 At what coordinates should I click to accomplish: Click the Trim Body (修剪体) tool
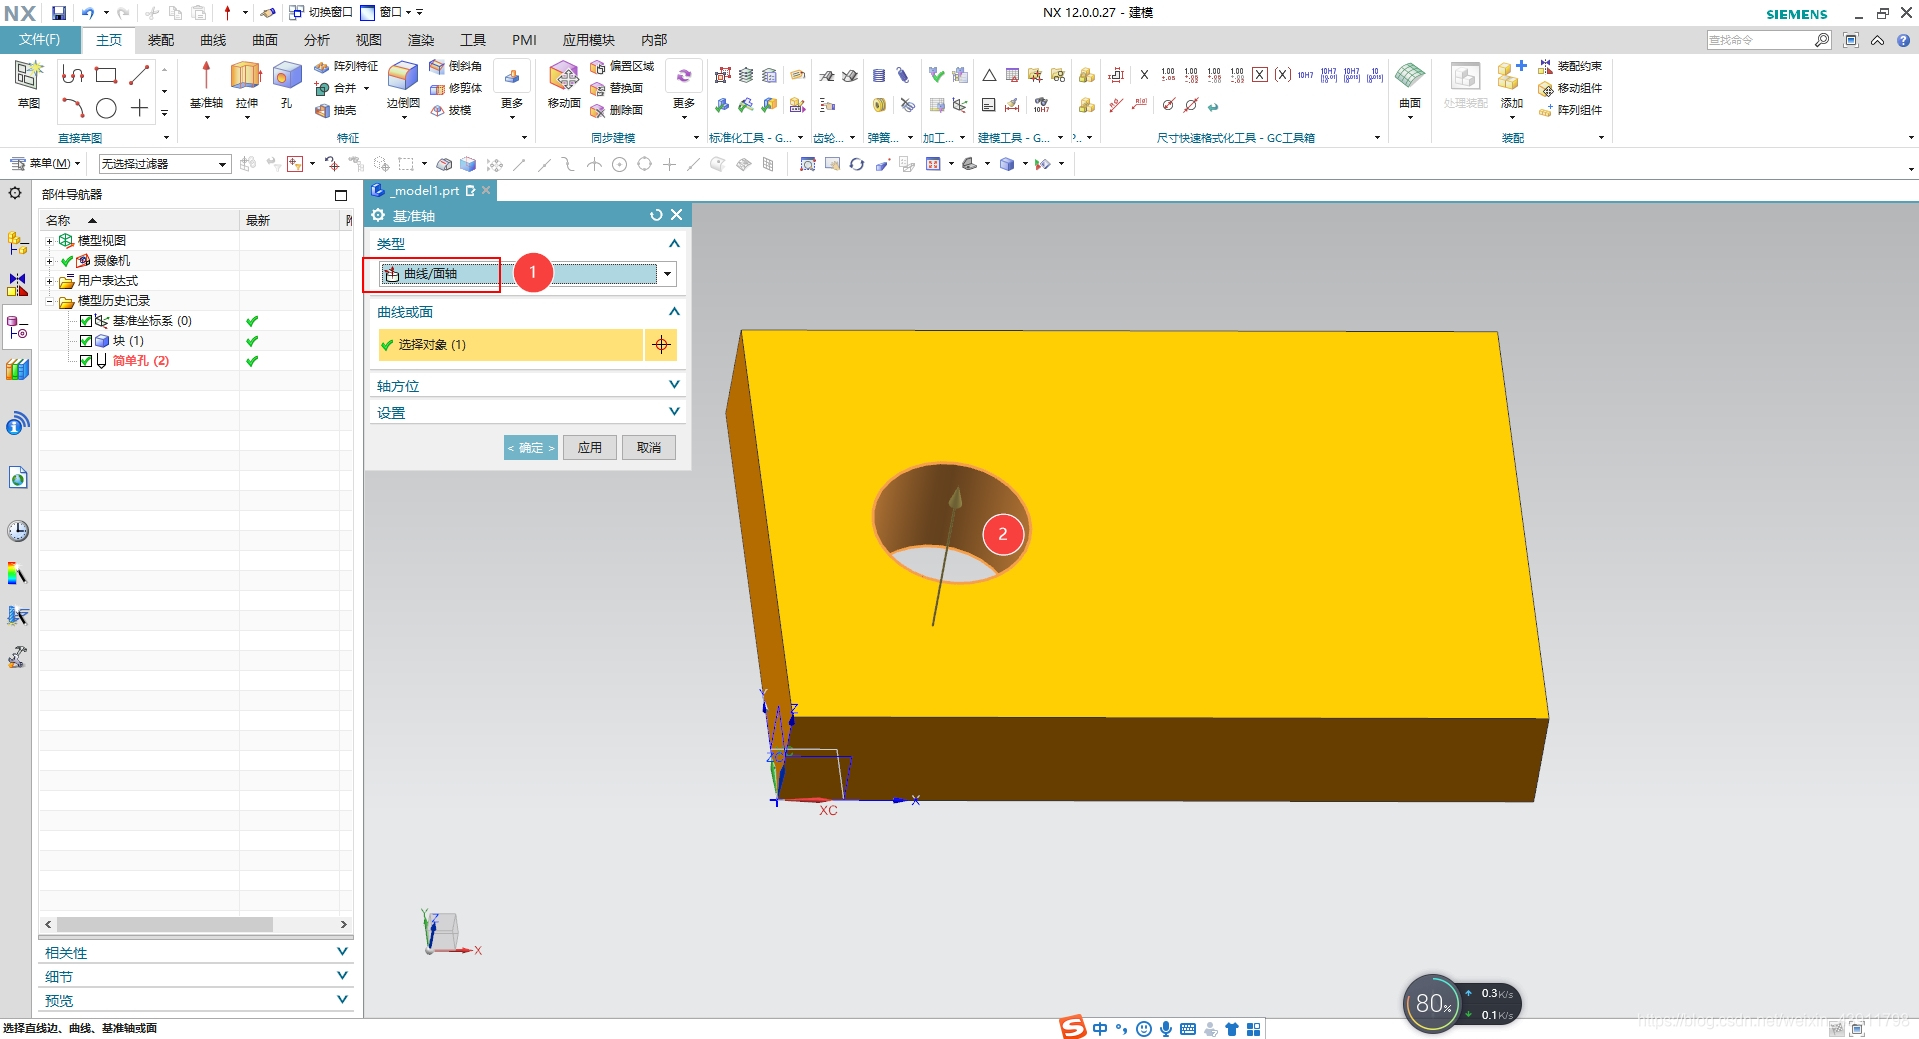click(x=455, y=88)
